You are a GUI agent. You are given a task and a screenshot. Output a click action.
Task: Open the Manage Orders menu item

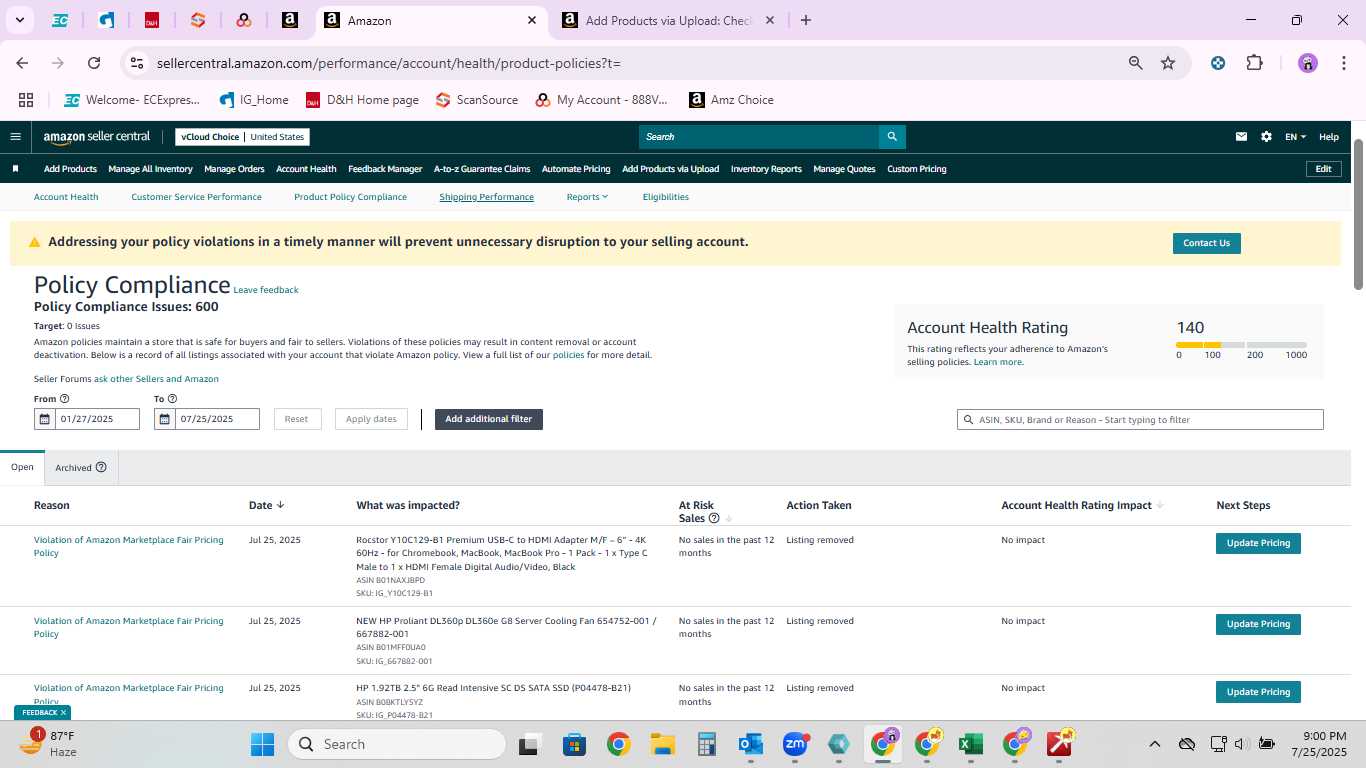pyautogui.click(x=234, y=169)
